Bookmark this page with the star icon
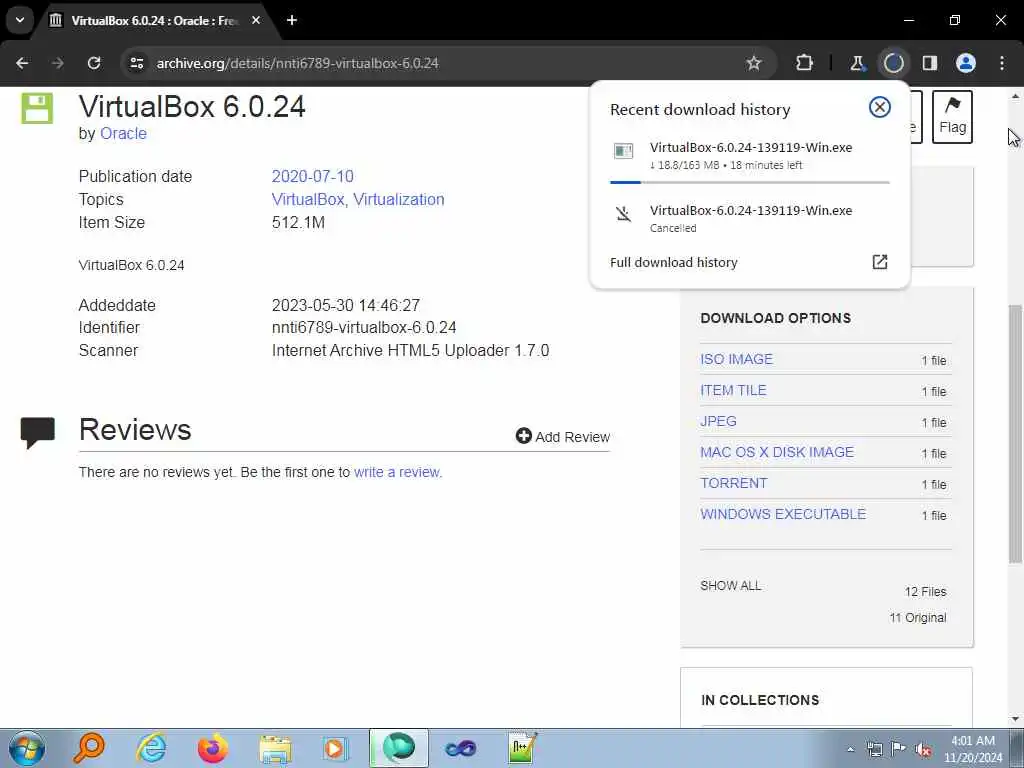 (754, 63)
